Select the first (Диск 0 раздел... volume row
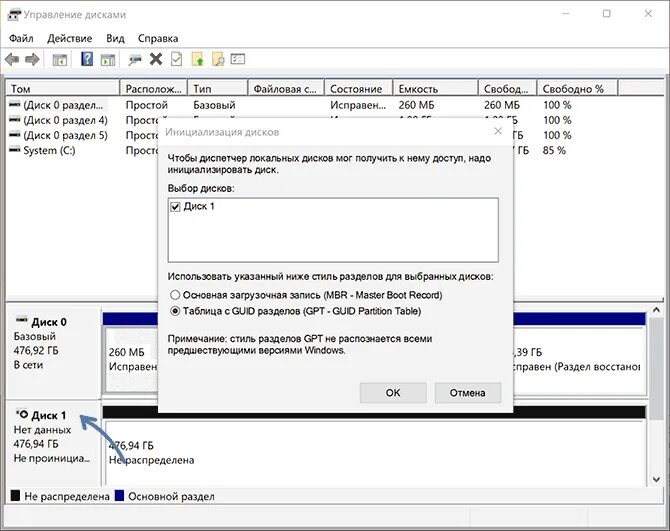Screen dimensions: 670x531 pos(63,105)
